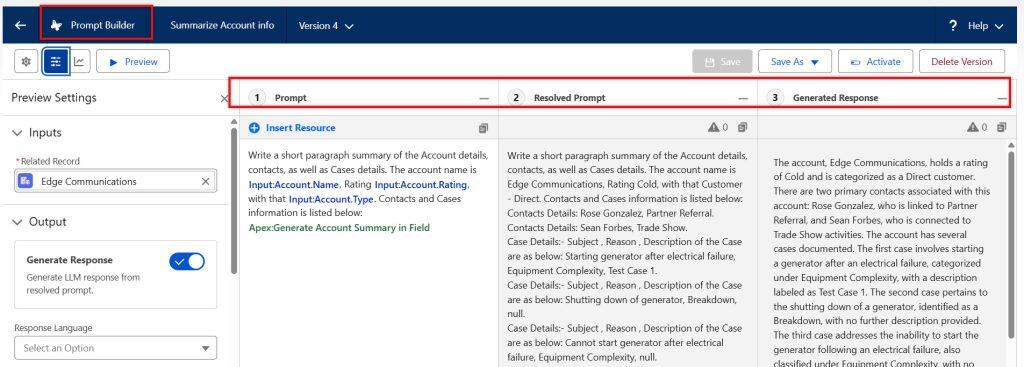This screenshot has height=367, width=1024.
Task: Copy the Prompt panel contents
Action: 483,128
